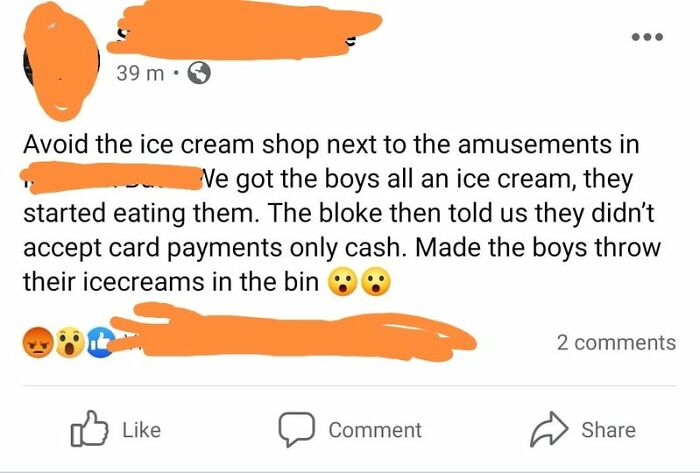Click the arrow icon beside Share

click(549, 429)
